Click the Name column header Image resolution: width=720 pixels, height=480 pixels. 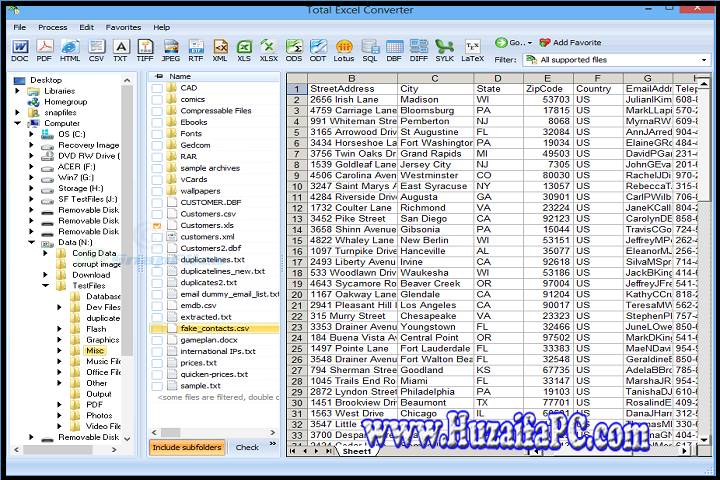point(180,76)
